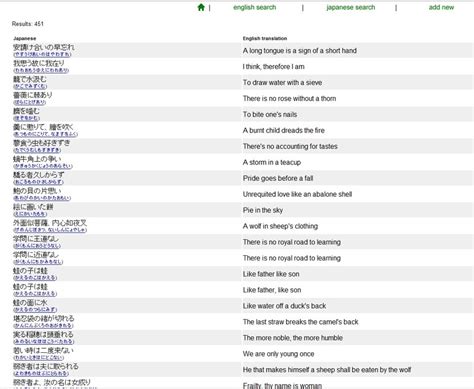Image resolution: width=474 pixels, height=389 pixels.
Task: Open the reading link for 'The more noble, the more humble'
Action: point(44,342)
